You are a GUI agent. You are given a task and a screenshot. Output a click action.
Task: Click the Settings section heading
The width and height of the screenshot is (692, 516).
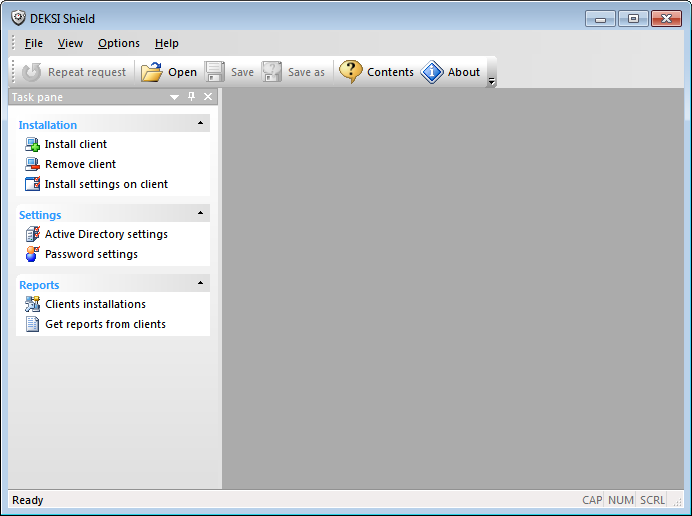40,215
